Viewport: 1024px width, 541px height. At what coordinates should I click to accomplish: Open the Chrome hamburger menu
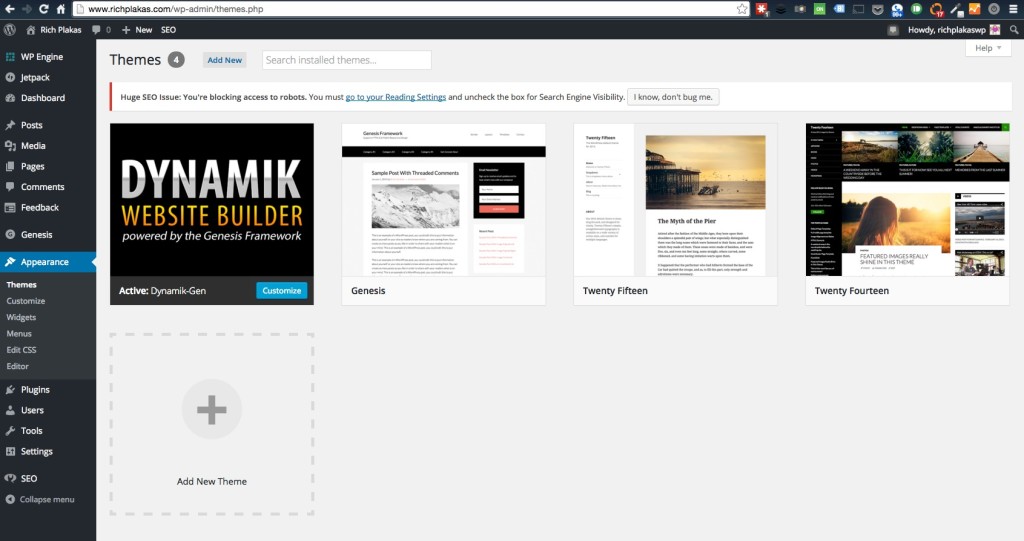pos(1014,8)
